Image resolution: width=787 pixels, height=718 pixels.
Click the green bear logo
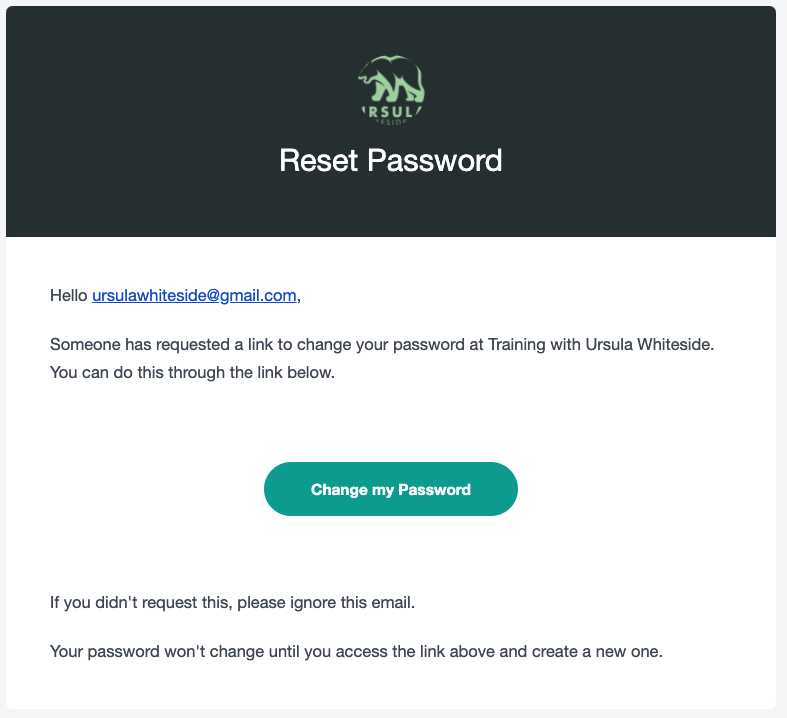tap(391, 90)
